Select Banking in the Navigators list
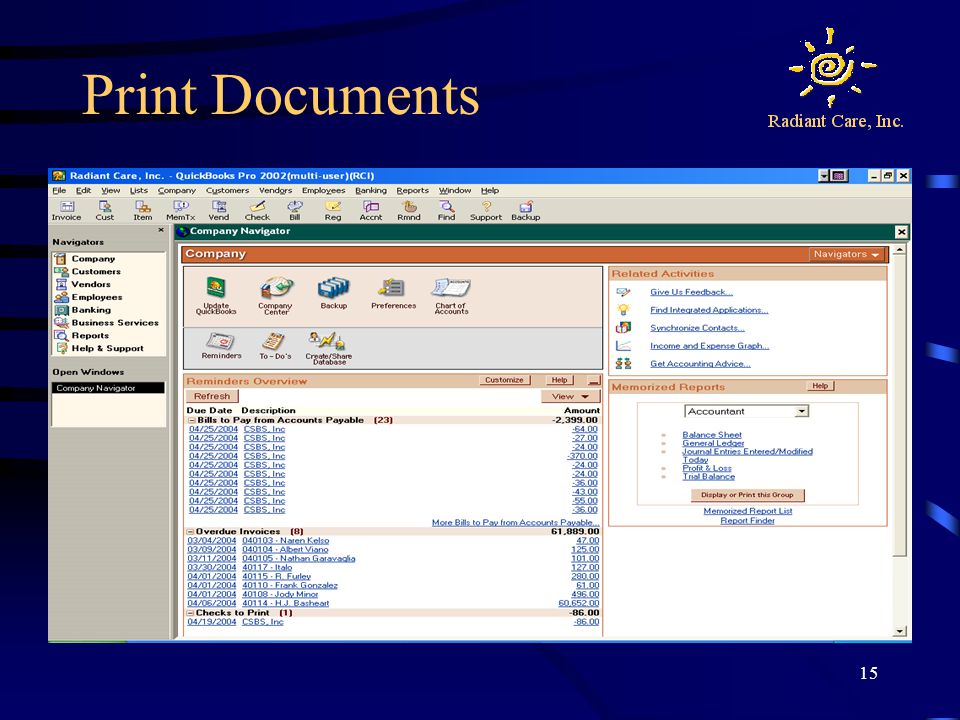 [91, 310]
